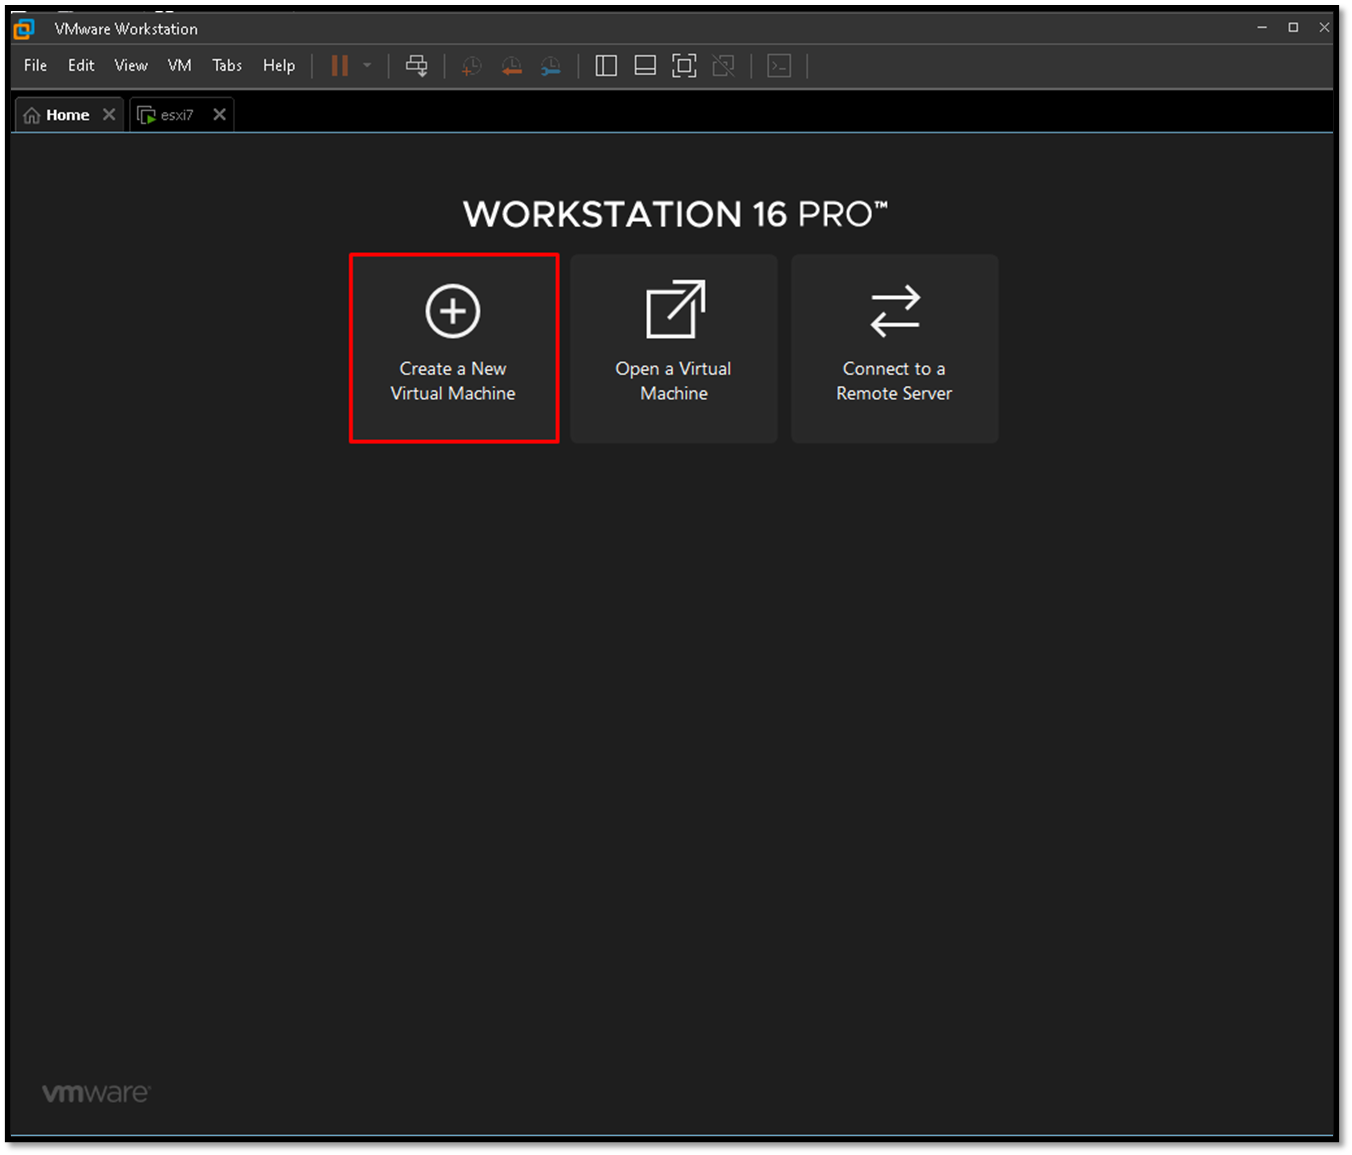
Task: Click the Home tab house icon
Action: coord(33,114)
